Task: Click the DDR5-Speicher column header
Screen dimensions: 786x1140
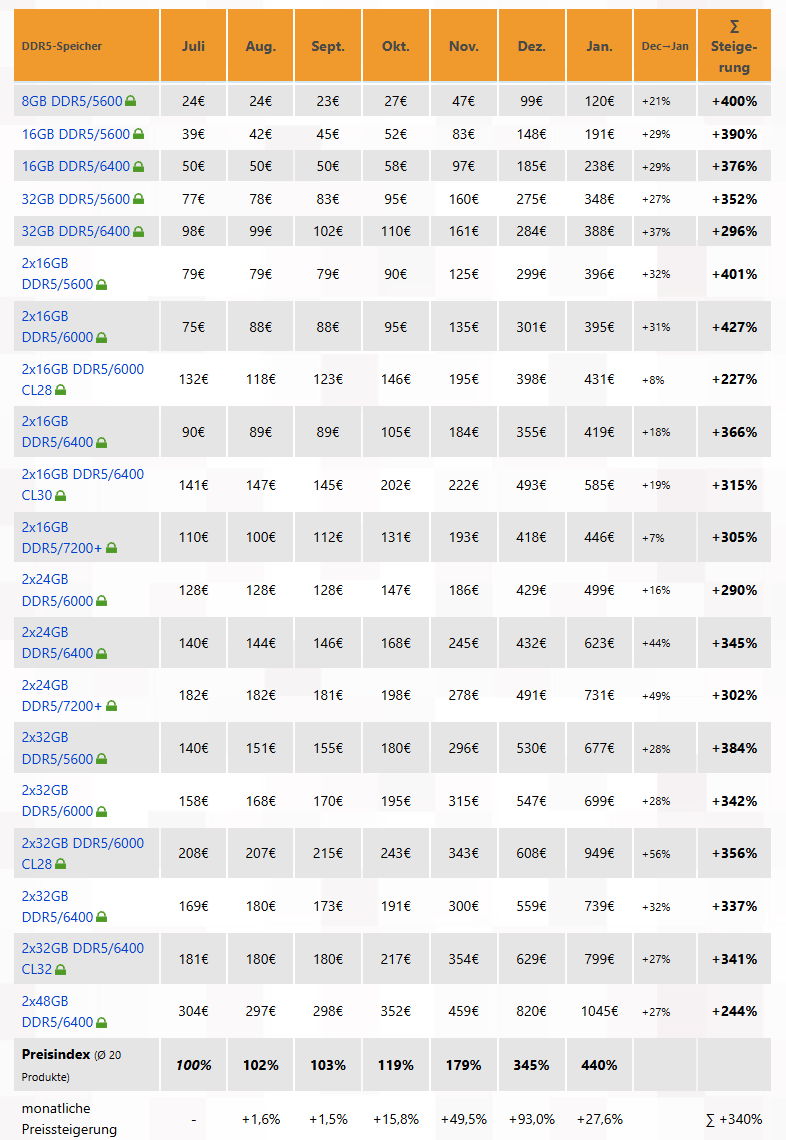Action: pos(62,46)
